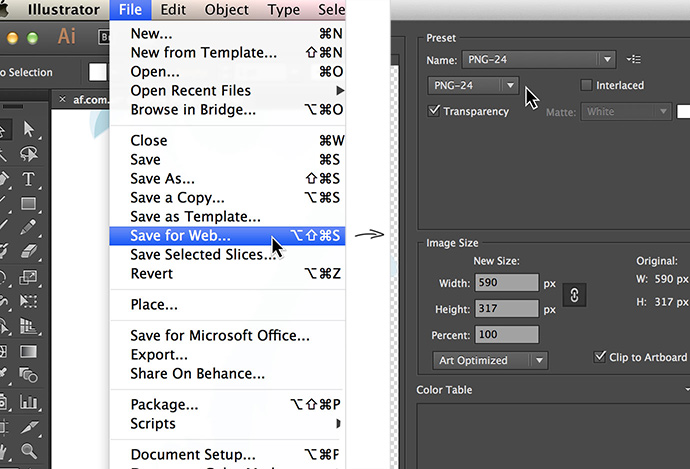Choose Share On Behance...

coord(227,374)
